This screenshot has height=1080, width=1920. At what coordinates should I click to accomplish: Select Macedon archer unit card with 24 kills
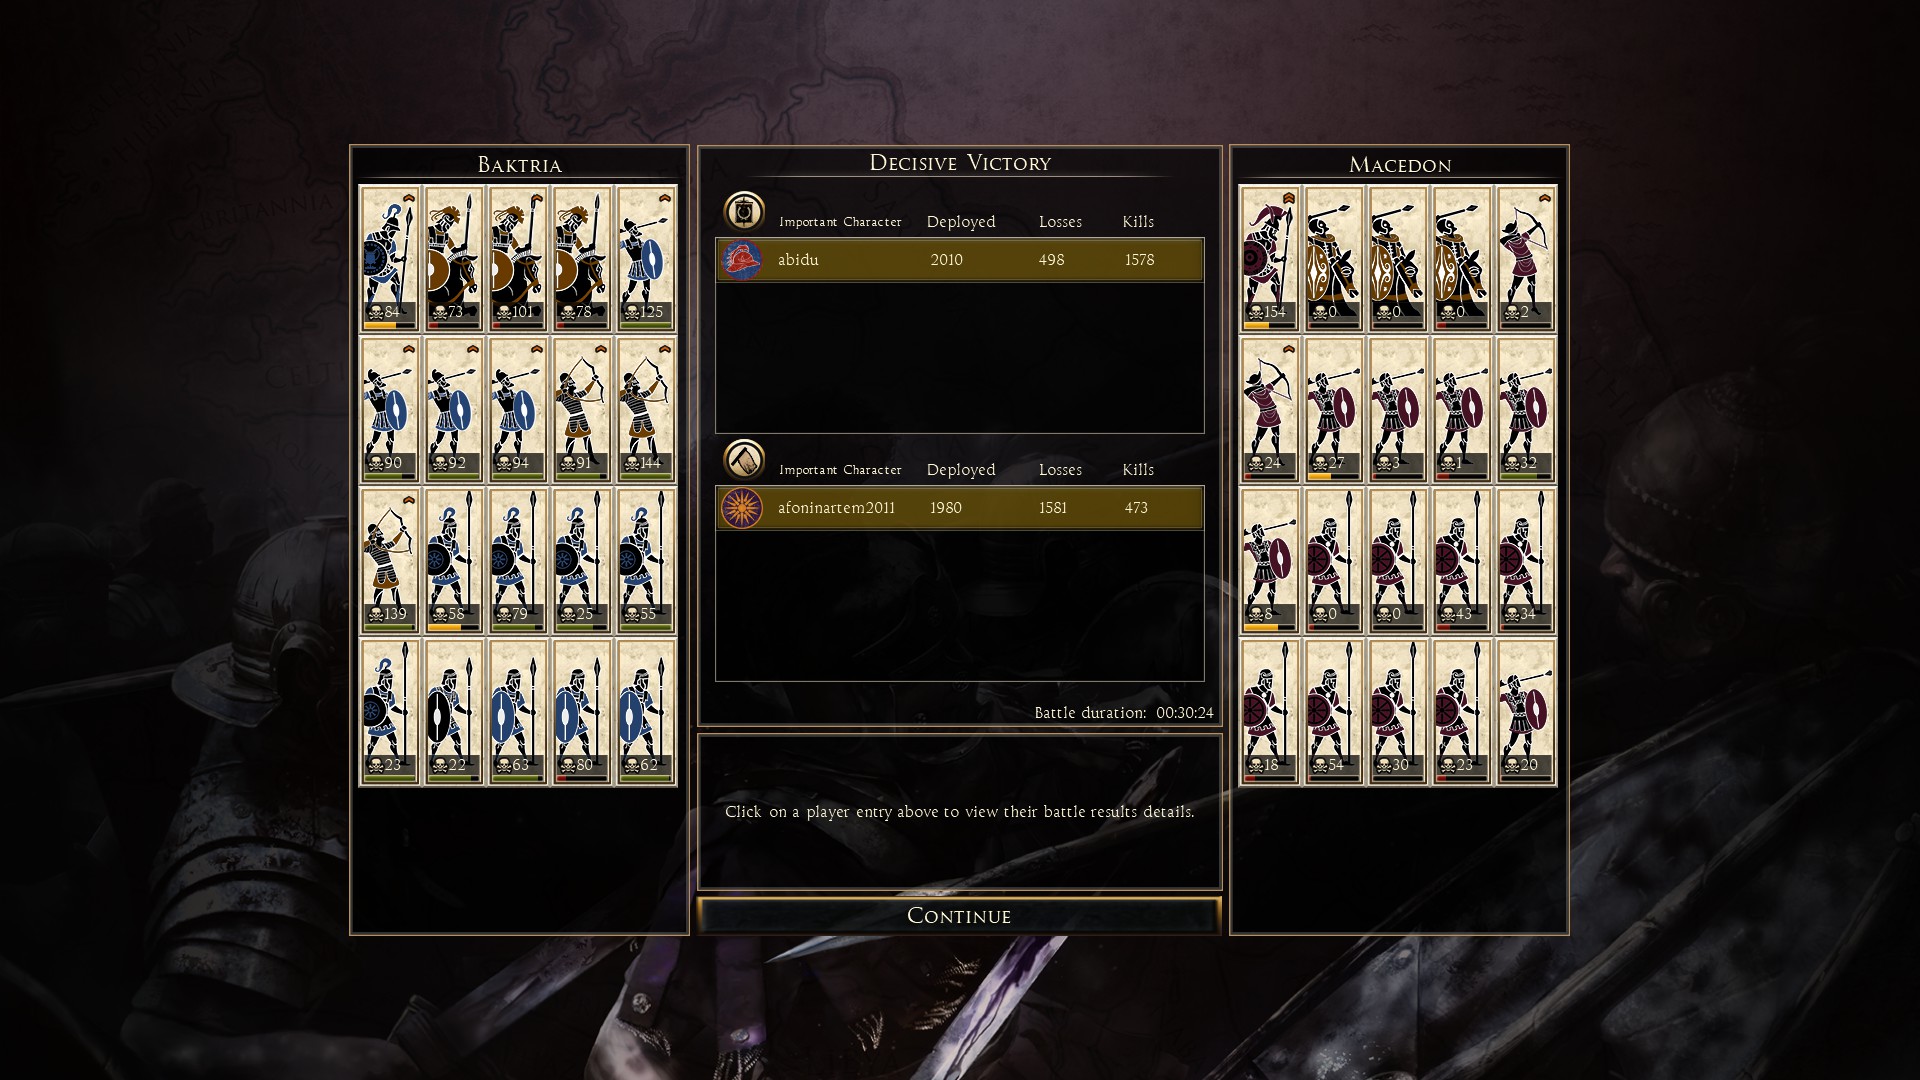coord(1270,409)
